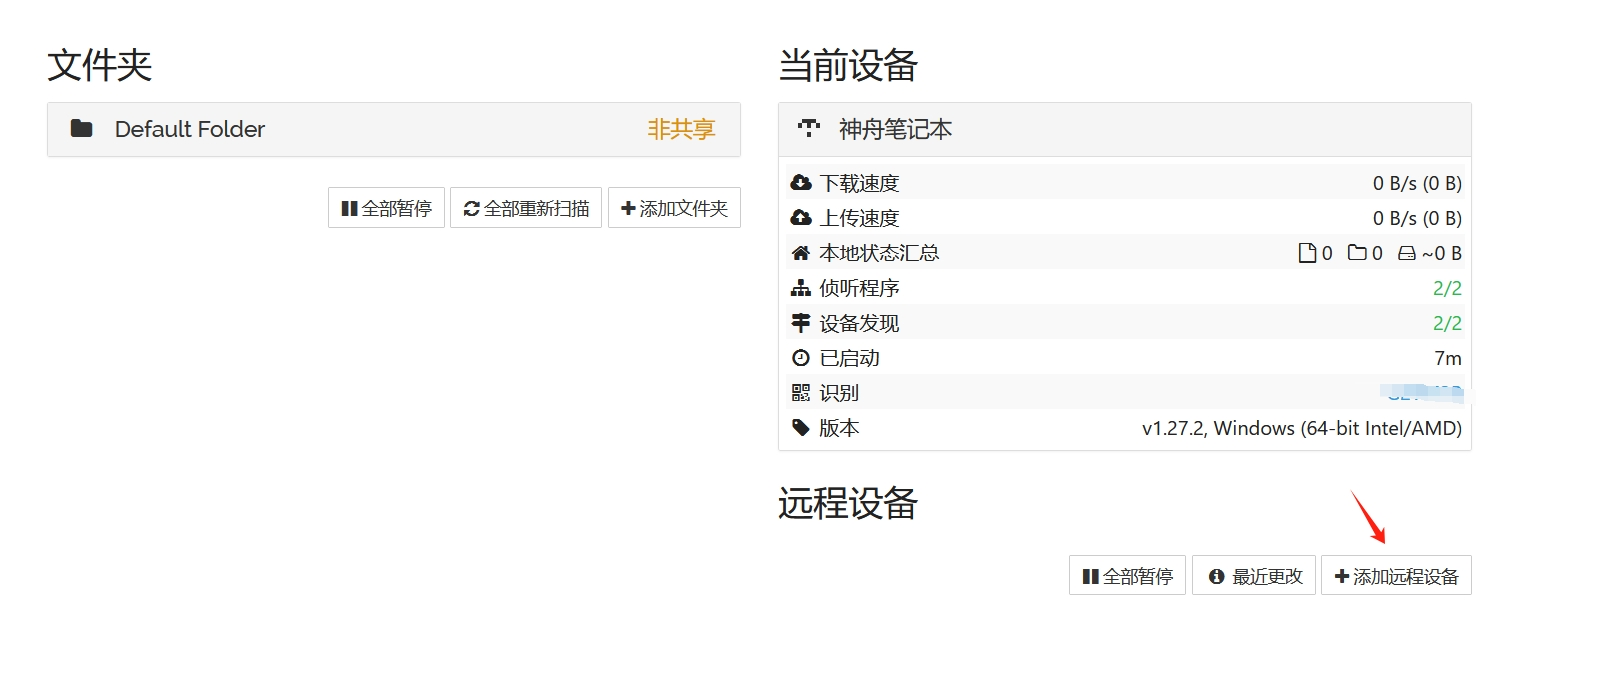Click the listeners sitemap icon
Viewport: 1611px width, 682px height.
pos(801,288)
